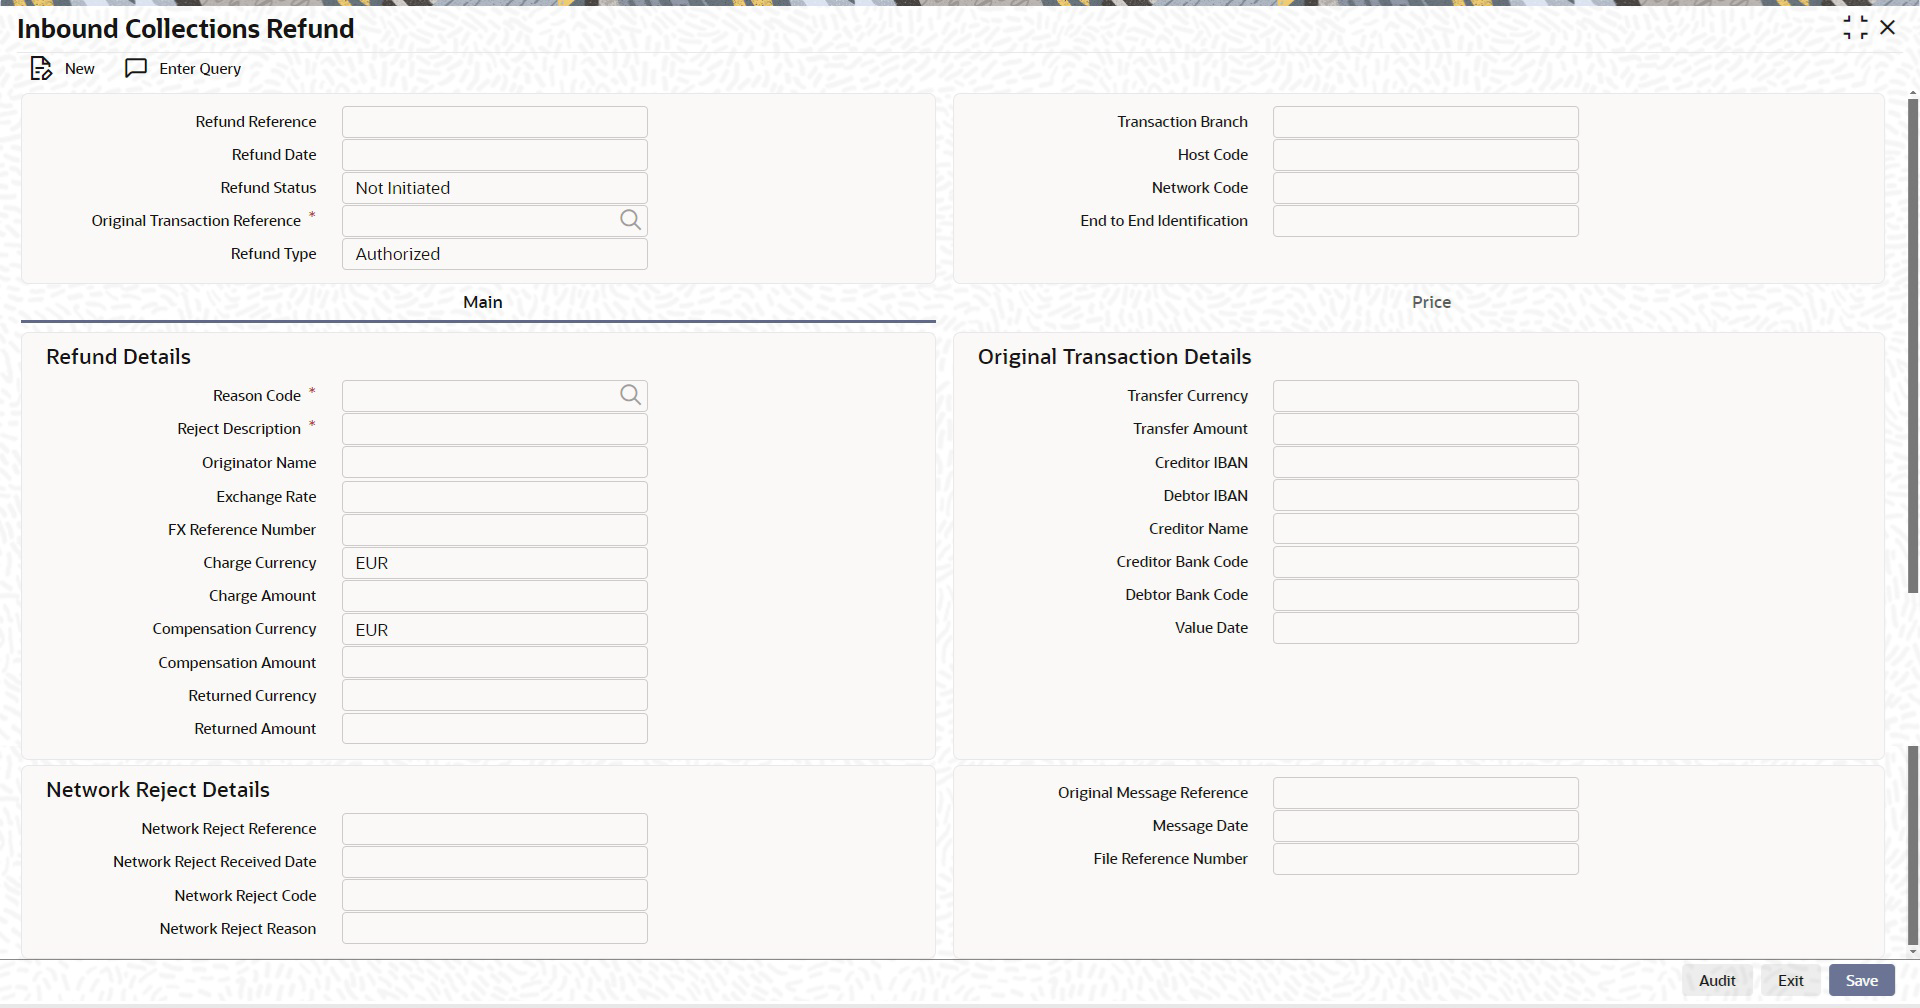The width and height of the screenshot is (1920, 1008).
Task: Focus the Network Reject Code field
Action: (x=495, y=895)
